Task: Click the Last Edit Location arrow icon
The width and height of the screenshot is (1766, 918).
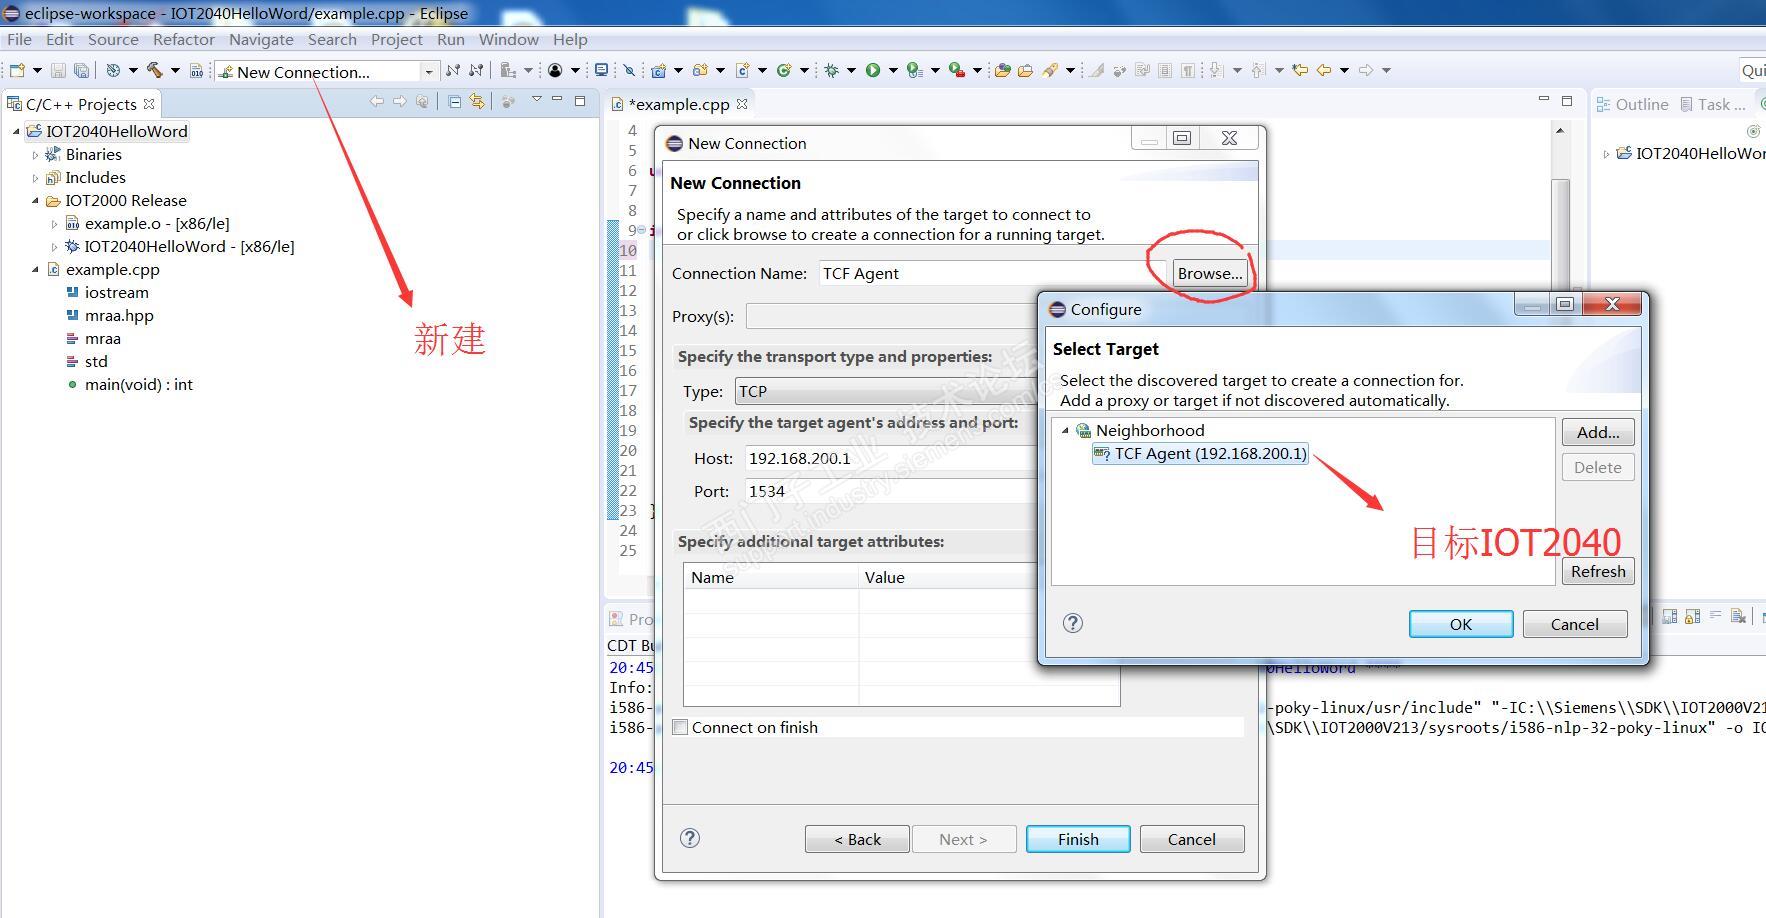Action: coord(1300,70)
